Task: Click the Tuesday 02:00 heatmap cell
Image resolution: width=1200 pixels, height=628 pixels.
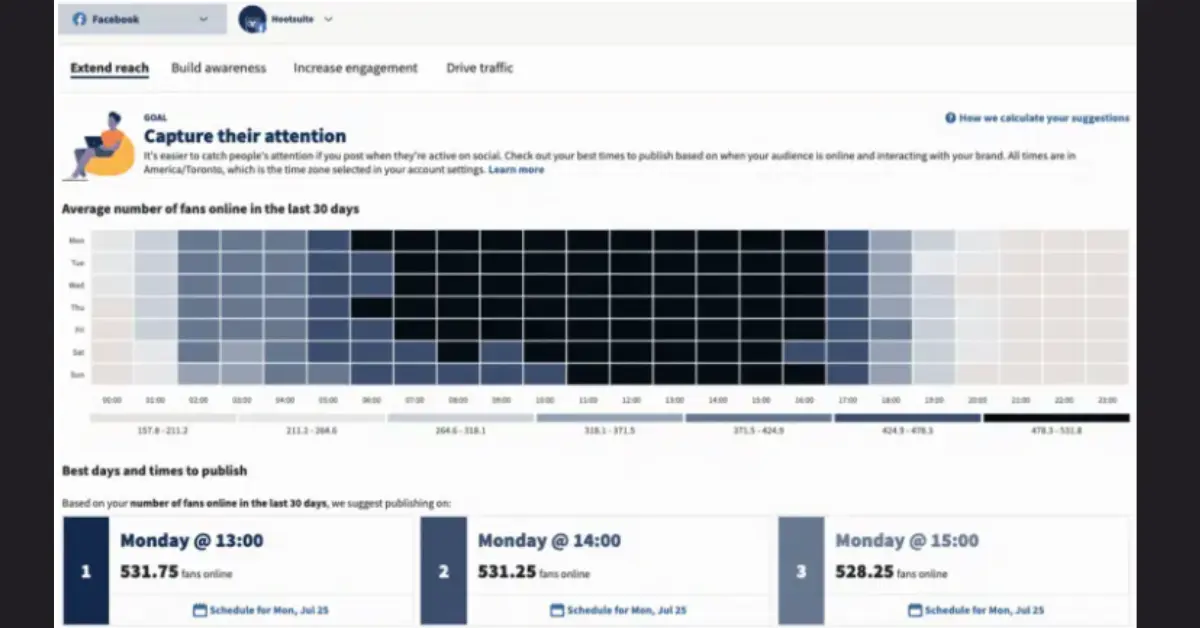Action: (199, 263)
